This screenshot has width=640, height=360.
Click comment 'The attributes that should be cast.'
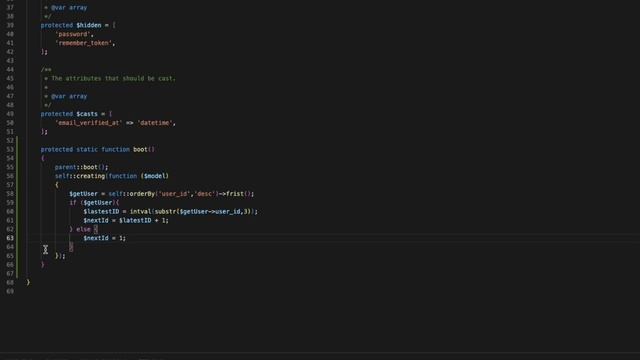113,78
